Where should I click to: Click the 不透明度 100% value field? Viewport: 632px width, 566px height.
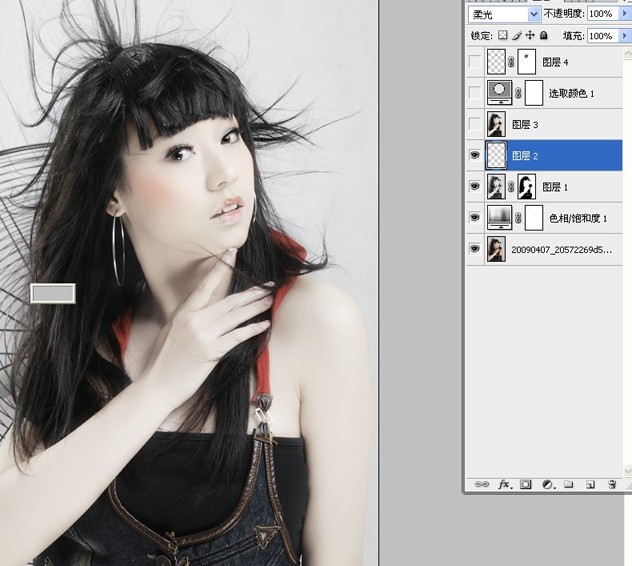[603, 14]
